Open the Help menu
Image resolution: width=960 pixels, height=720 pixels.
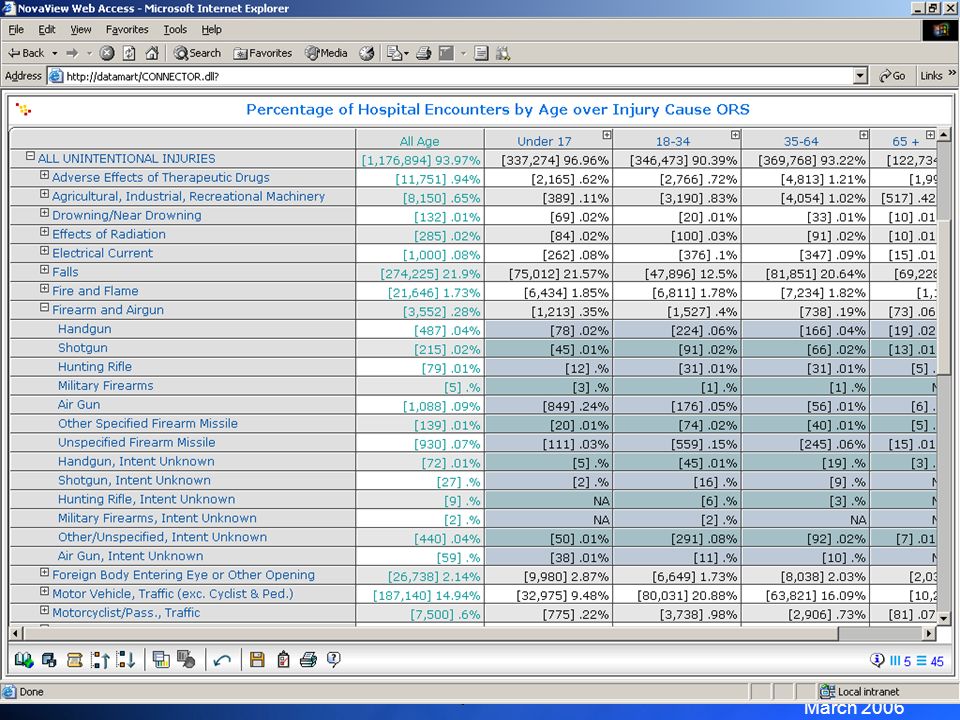pos(211,29)
